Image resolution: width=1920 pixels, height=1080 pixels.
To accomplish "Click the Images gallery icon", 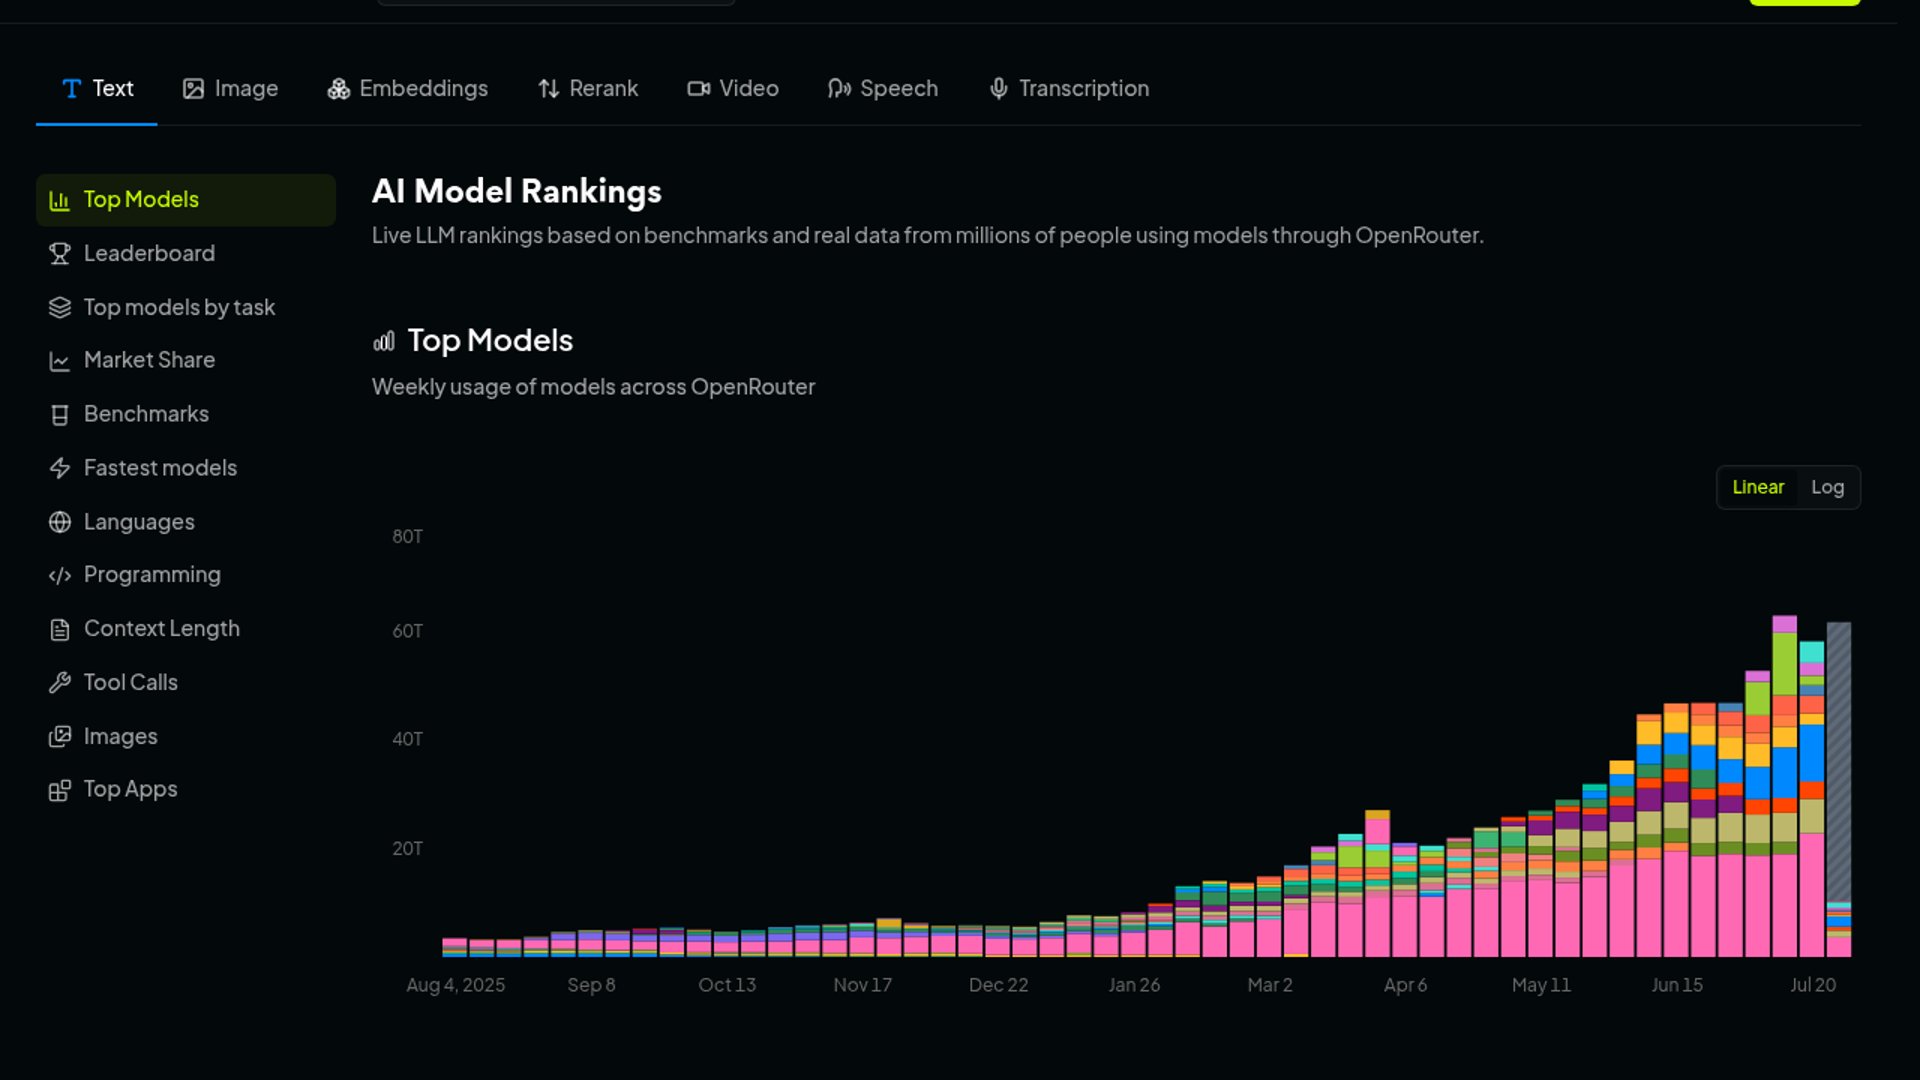I will point(60,737).
